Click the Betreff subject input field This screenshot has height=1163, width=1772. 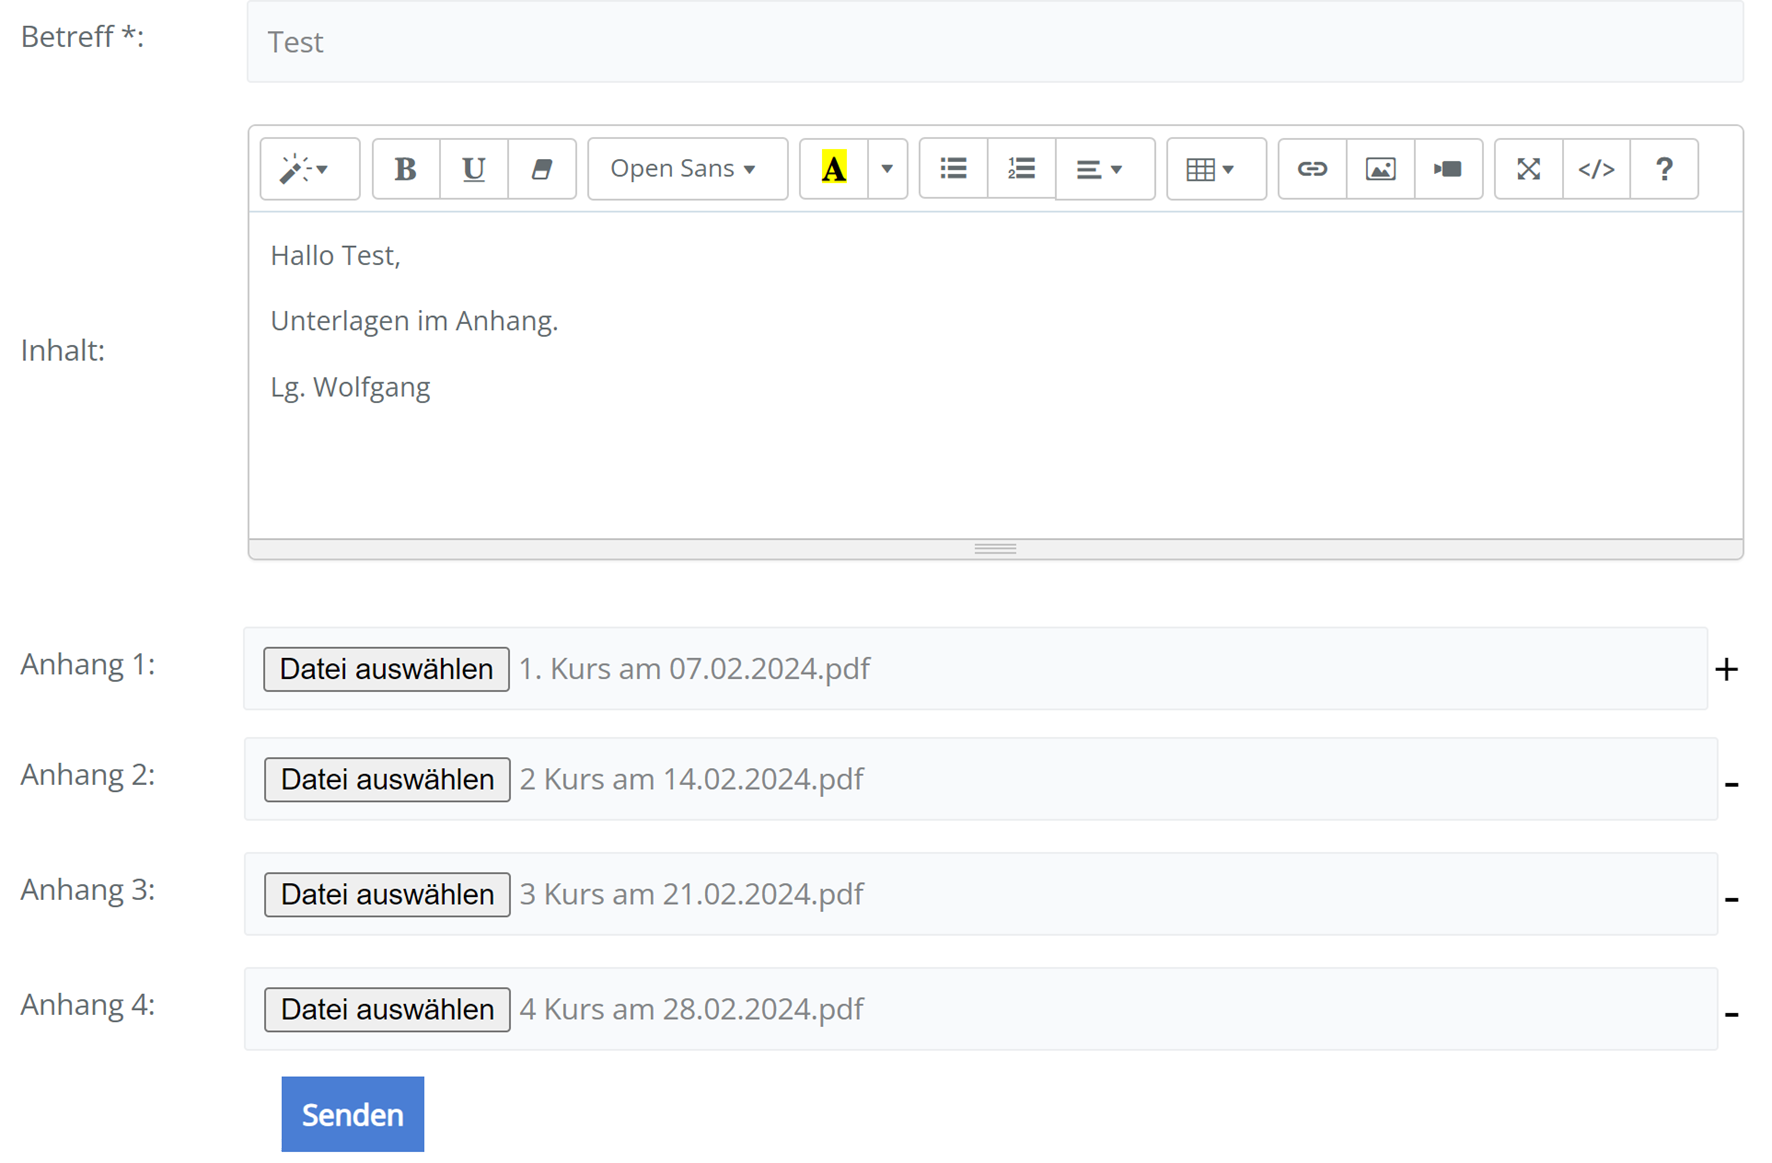[994, 42]
